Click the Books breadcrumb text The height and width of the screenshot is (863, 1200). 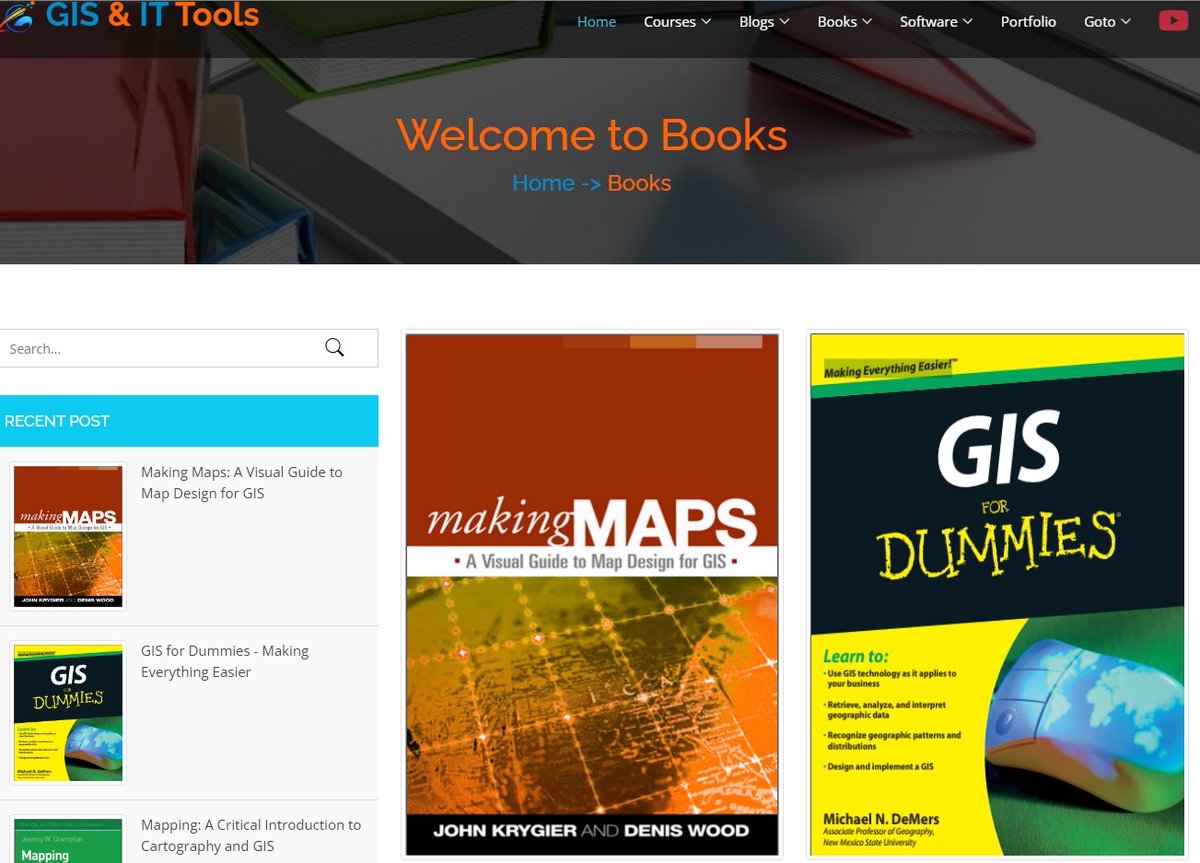[x=639, y=183]
